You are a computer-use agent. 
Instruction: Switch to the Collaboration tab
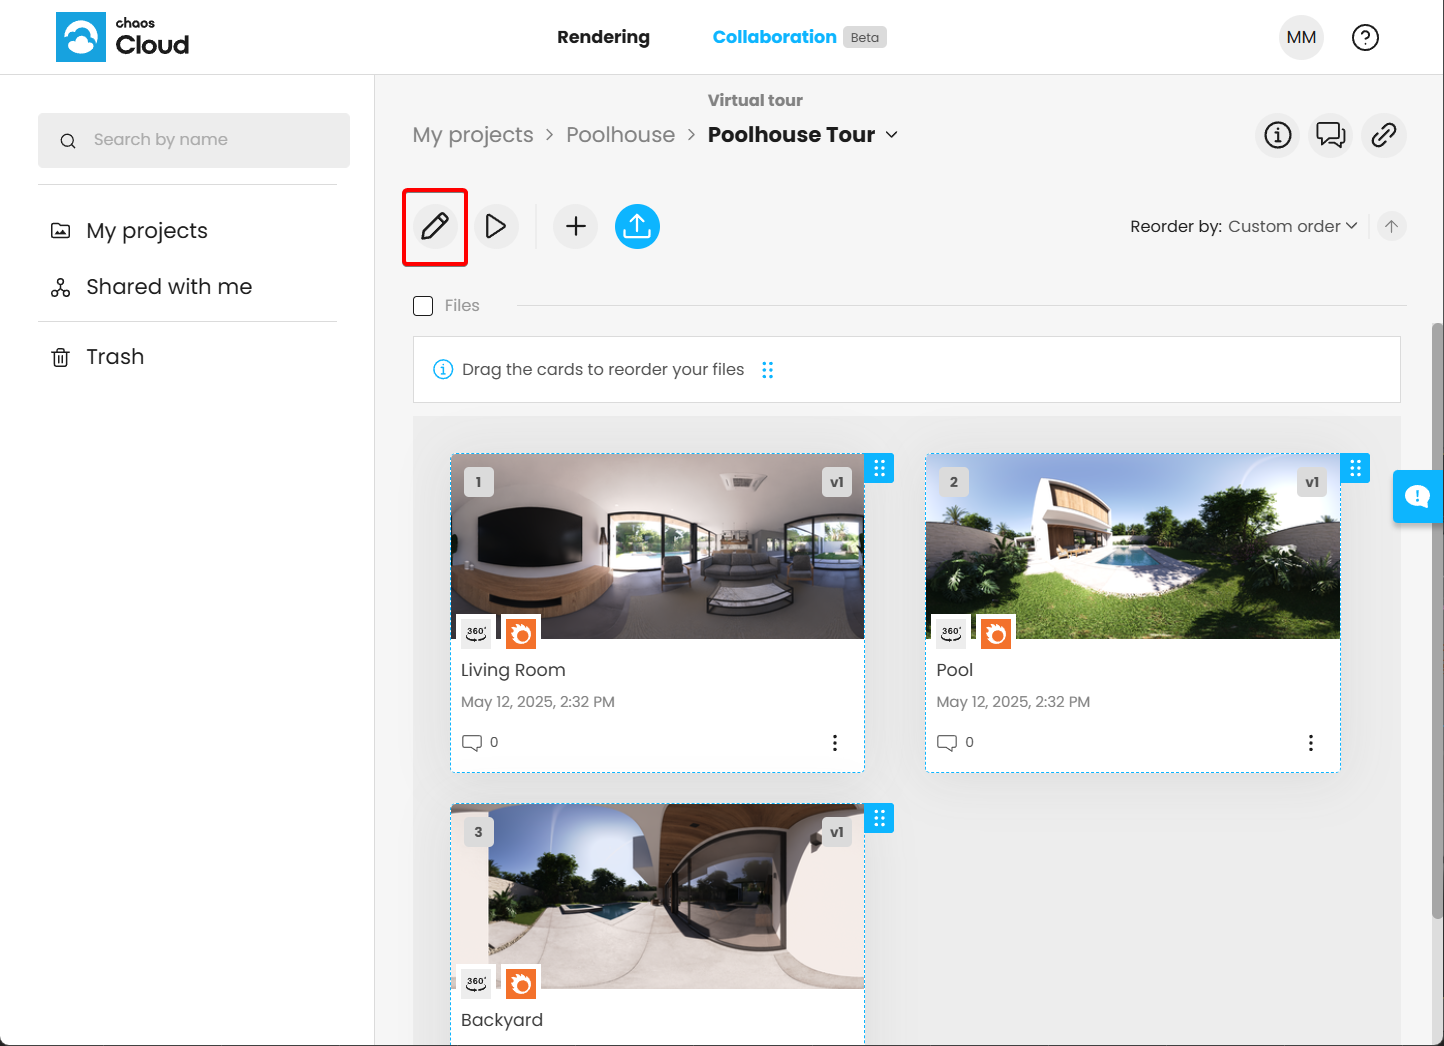click(x=774, y=37)
